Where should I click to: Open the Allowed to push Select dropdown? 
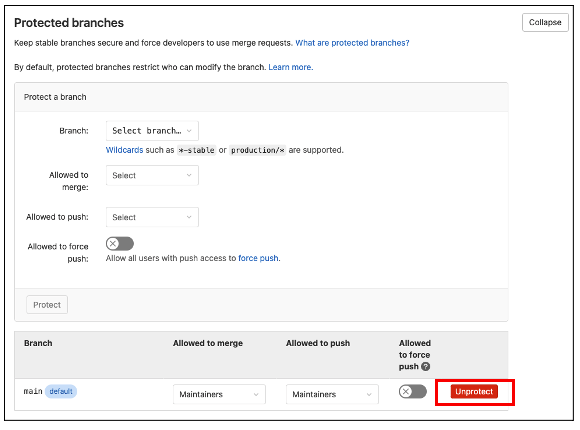coord(152,217)
